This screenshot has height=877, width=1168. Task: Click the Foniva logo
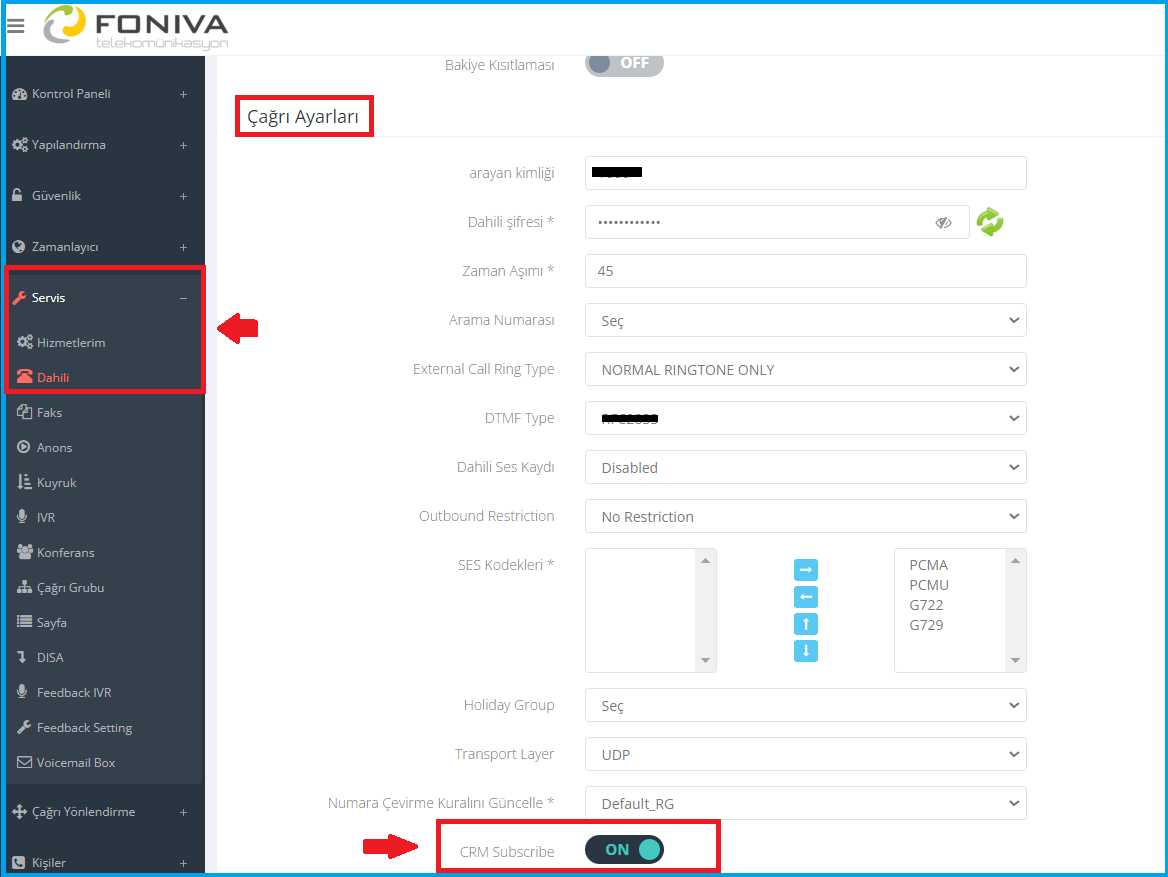pyautogui.click(x=136, y=28)
